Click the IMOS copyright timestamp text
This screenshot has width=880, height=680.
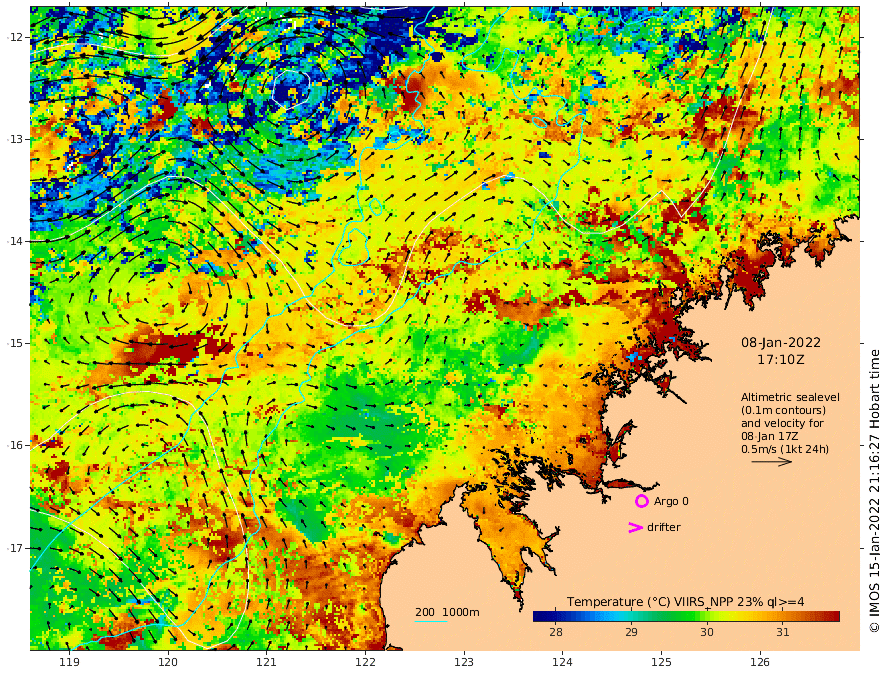tap(874, 491)
